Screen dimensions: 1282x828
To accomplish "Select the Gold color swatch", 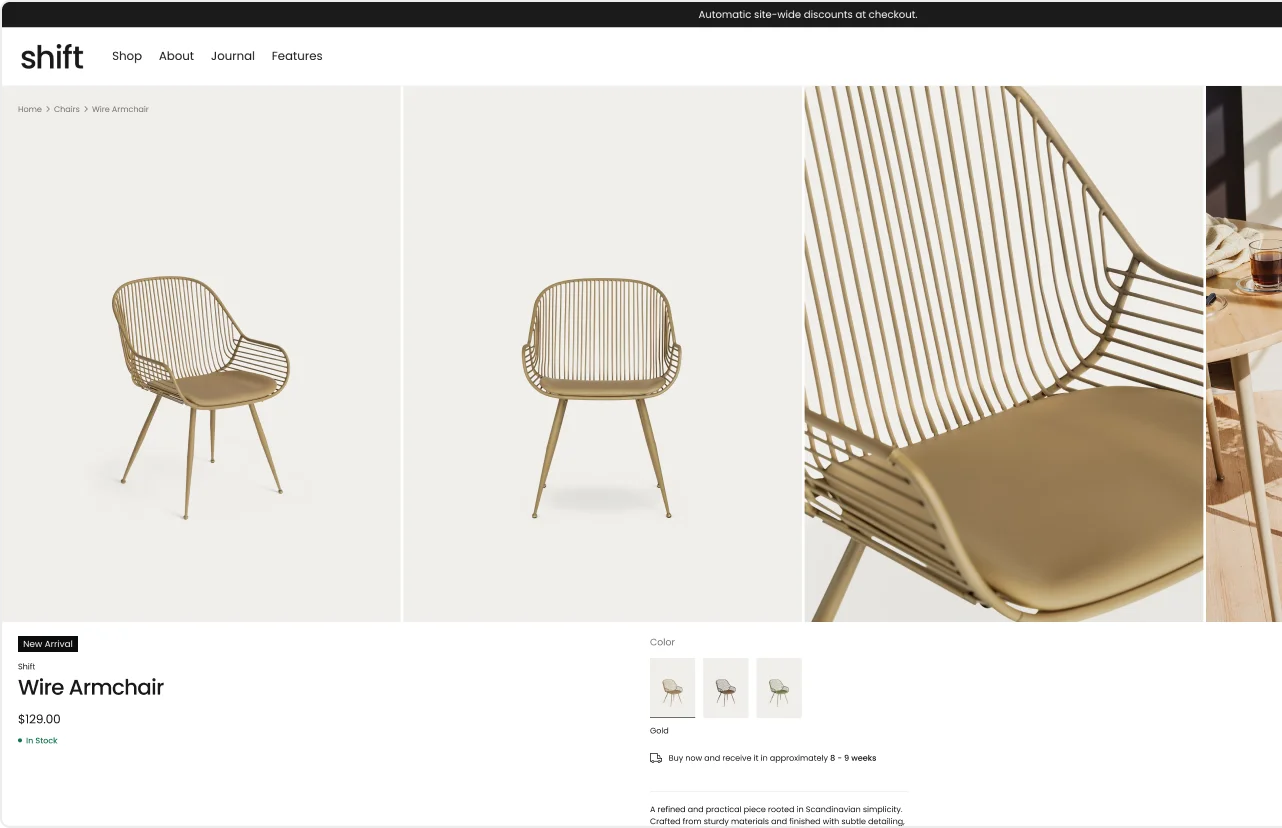I will pos(672,688).
